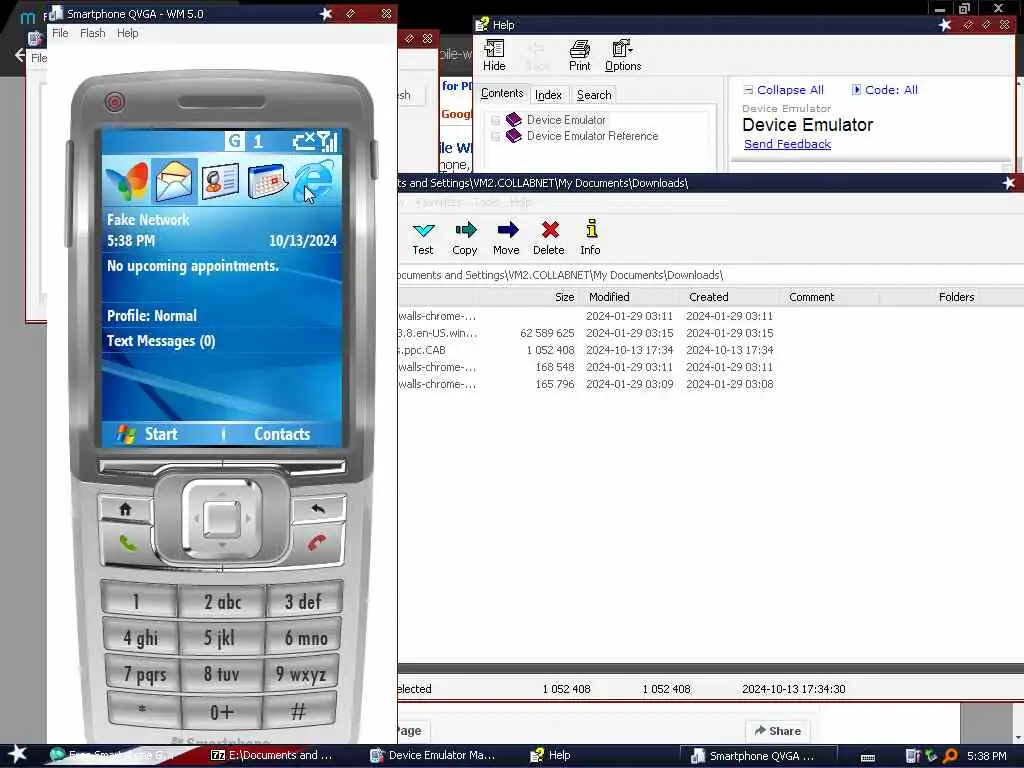
Task: Click the Comment column header
Action: click(x=830, y=297)
